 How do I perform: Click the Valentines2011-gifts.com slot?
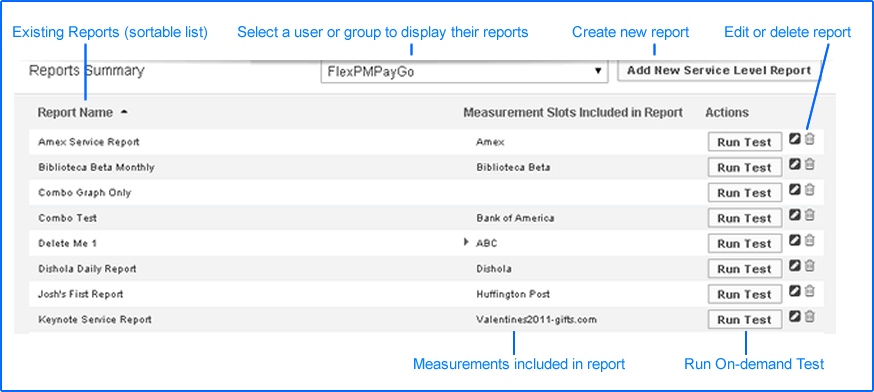pyautogui.click(x=537, y=320)
